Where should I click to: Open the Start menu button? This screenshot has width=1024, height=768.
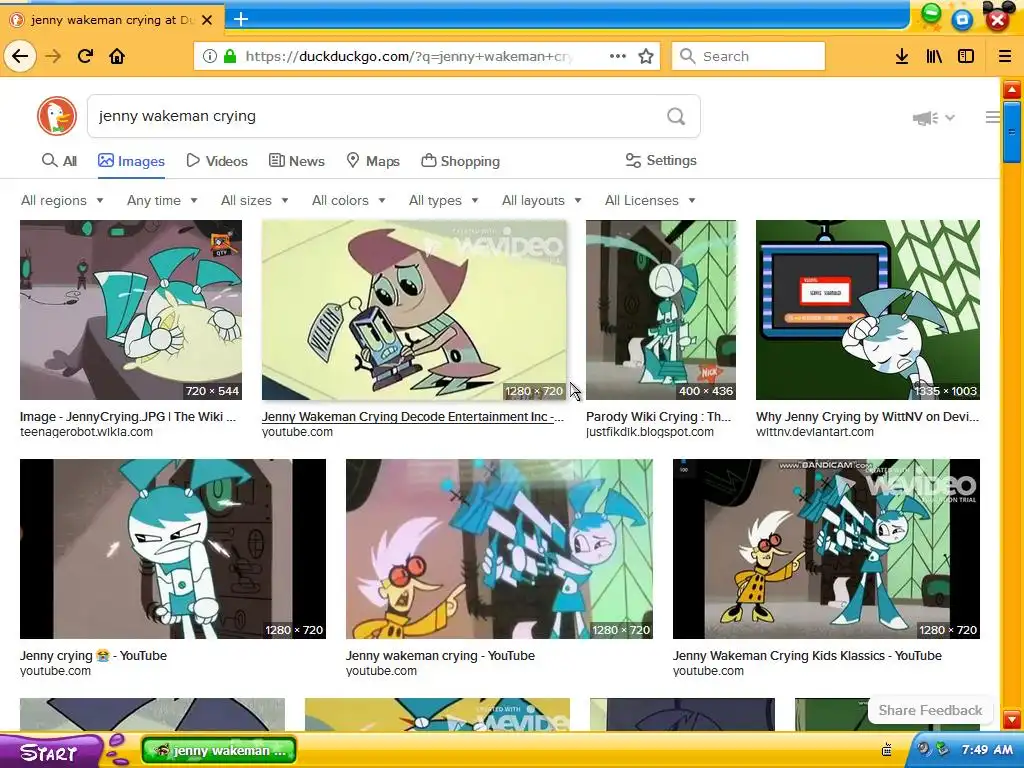pyautogui.click(x=50, y=751)
